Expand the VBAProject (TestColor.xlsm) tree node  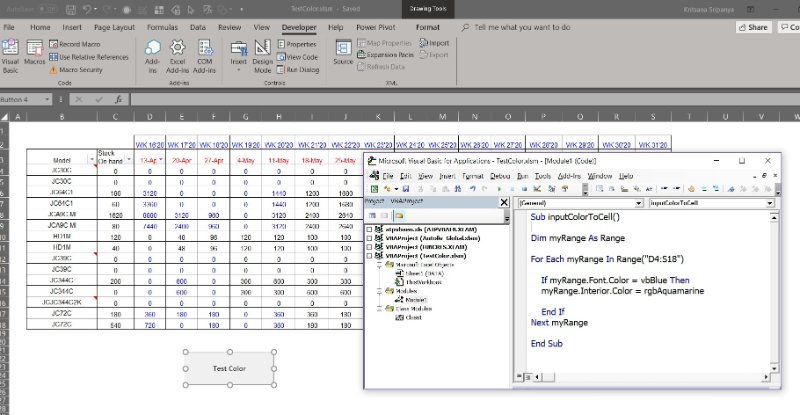pos(370,256)
